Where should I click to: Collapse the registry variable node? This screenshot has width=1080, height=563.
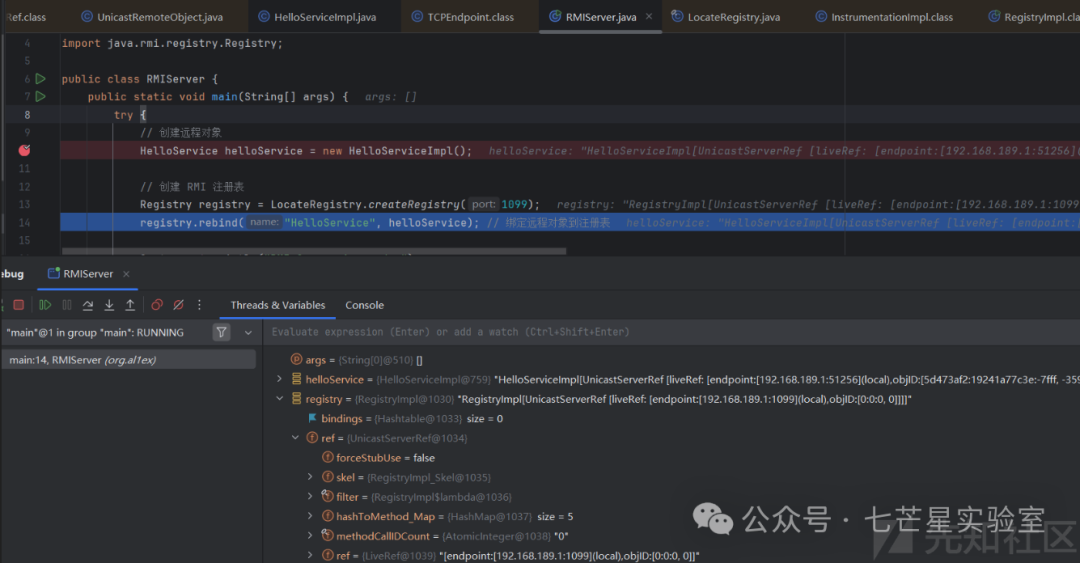[279, 398]
